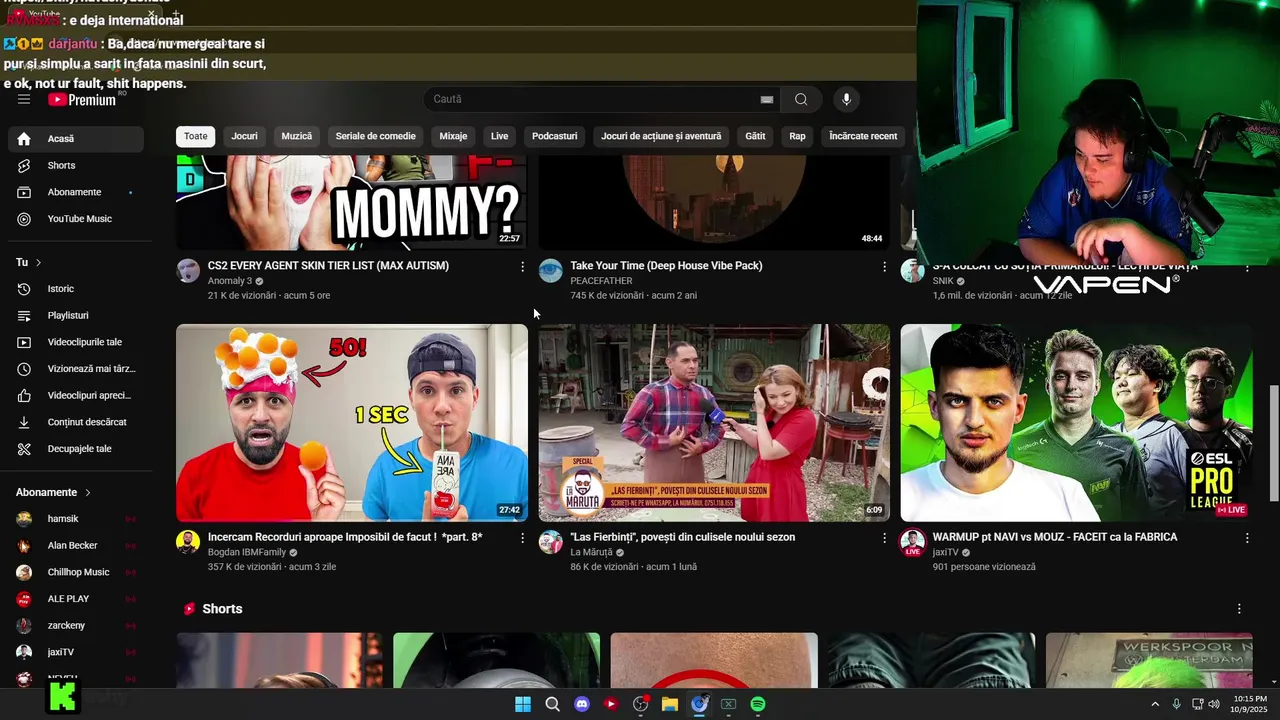Open the on-screen keyboard icon in search box
The width and height of the screenshot is (1280, 720).
point(767,99)
